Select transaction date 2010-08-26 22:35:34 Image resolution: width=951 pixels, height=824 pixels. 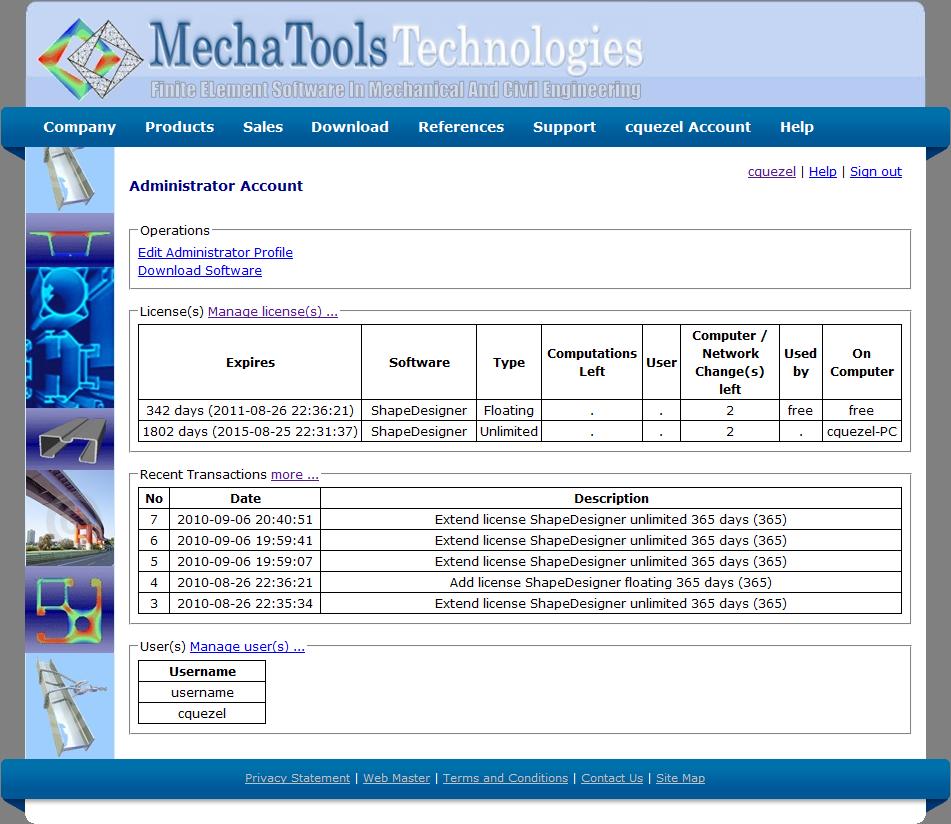coord(245,603)
